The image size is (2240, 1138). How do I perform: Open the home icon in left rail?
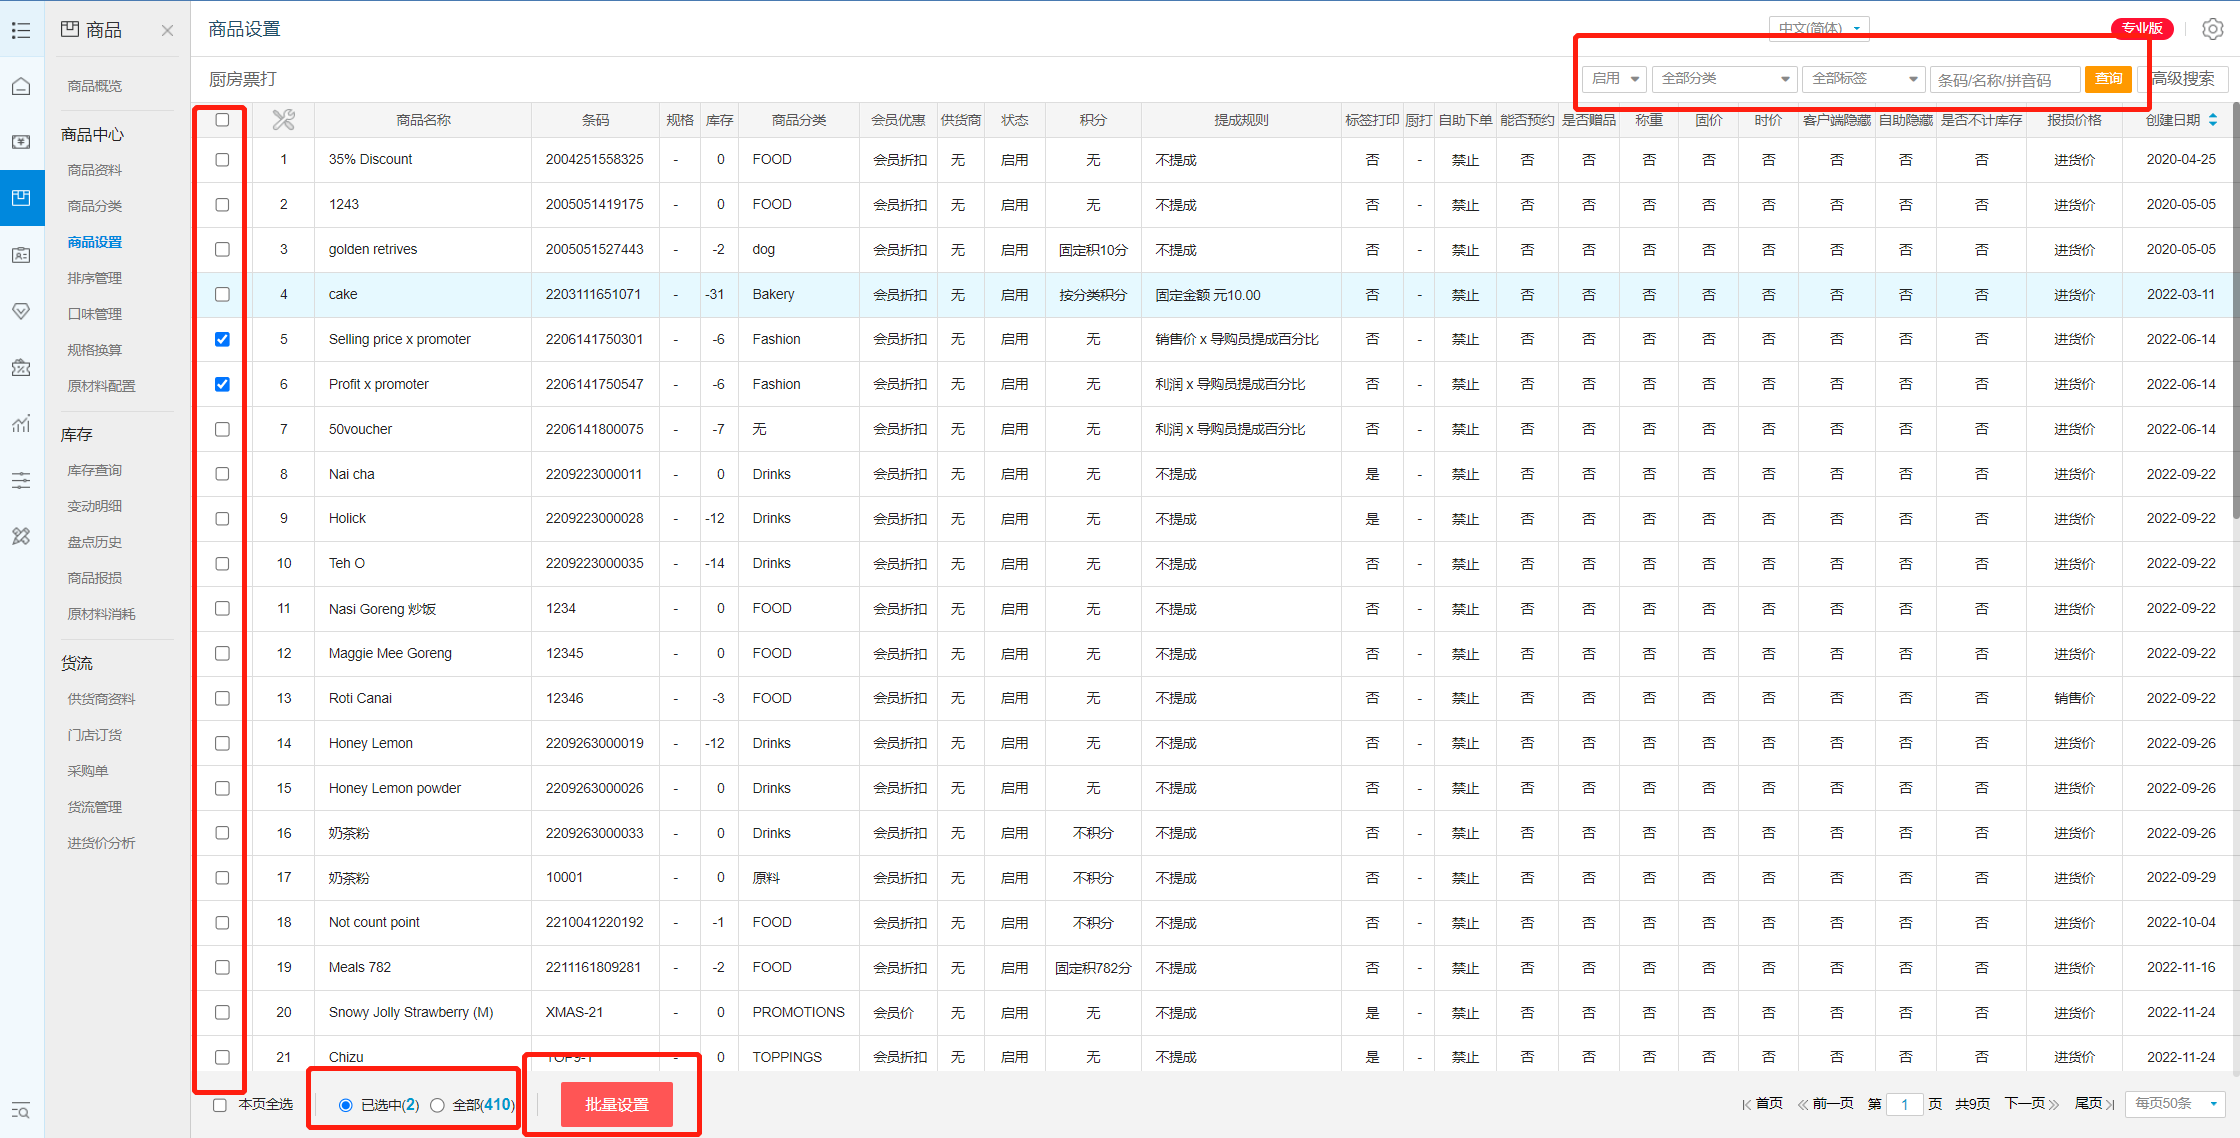[x=21, y=87]
